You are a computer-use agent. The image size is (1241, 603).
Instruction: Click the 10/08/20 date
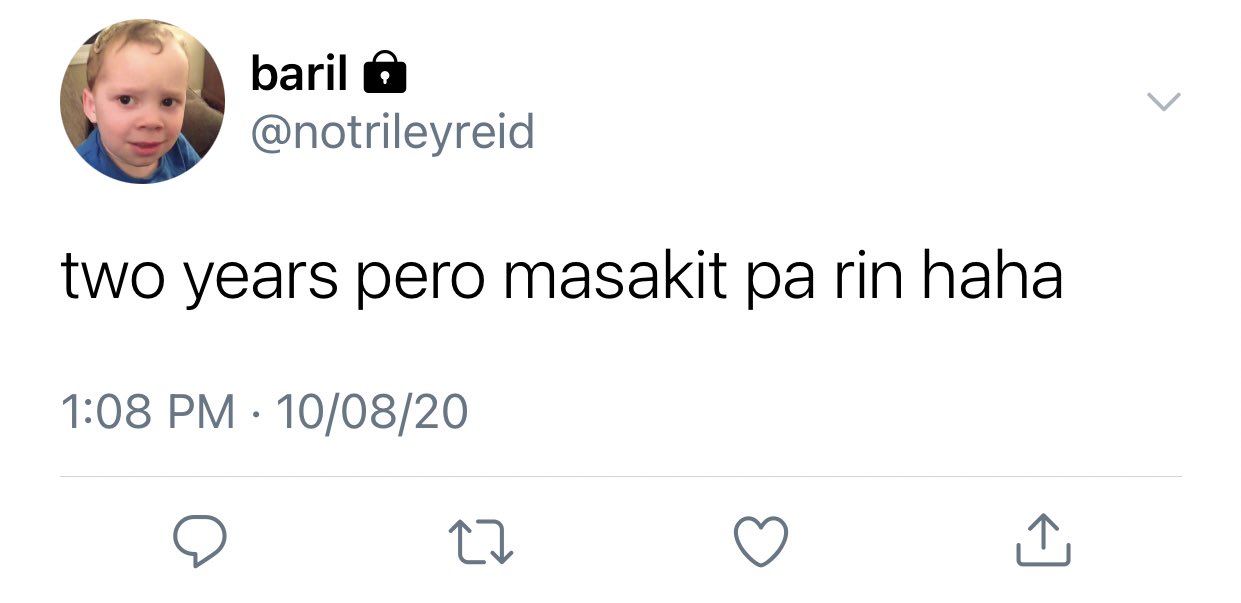pyautogui.click(x=372, y=412)
